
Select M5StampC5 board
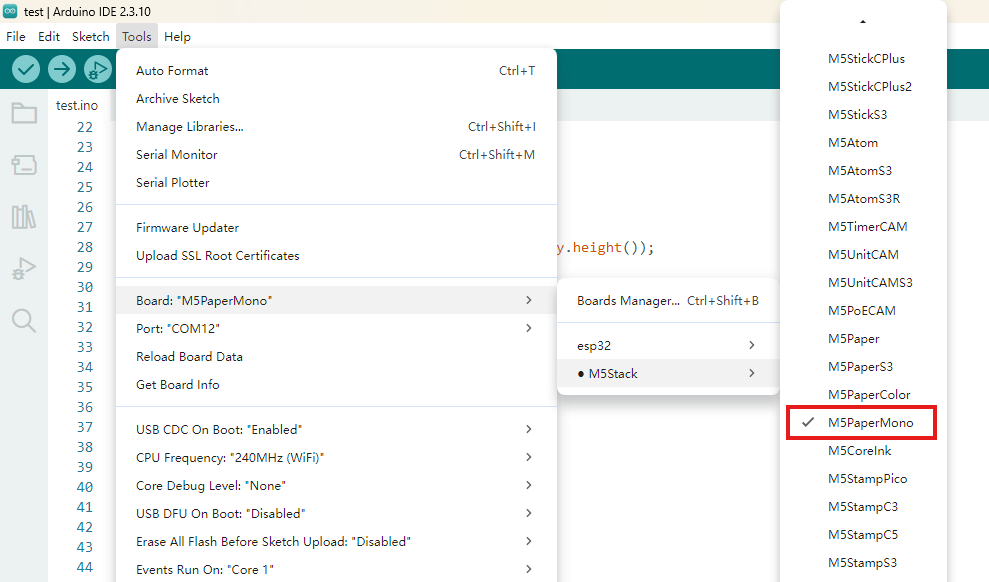click(863, 535)
